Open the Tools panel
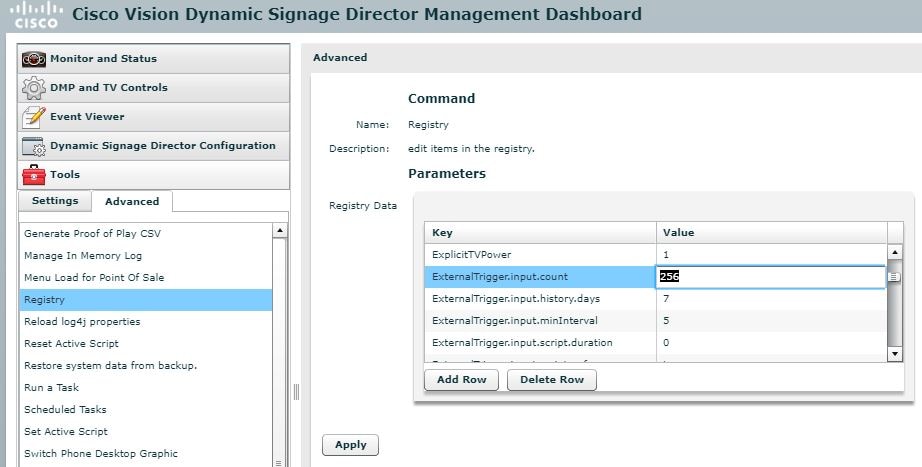 click(x=153, y=175)
